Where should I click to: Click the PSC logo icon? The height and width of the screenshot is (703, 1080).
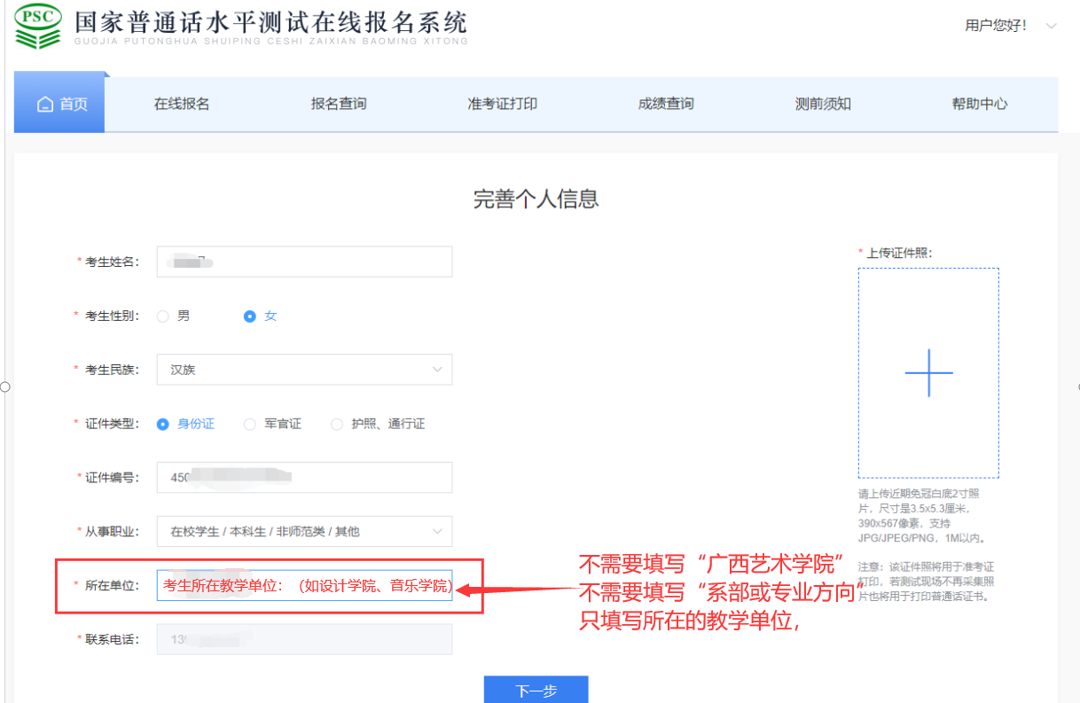tap(37, 27)
